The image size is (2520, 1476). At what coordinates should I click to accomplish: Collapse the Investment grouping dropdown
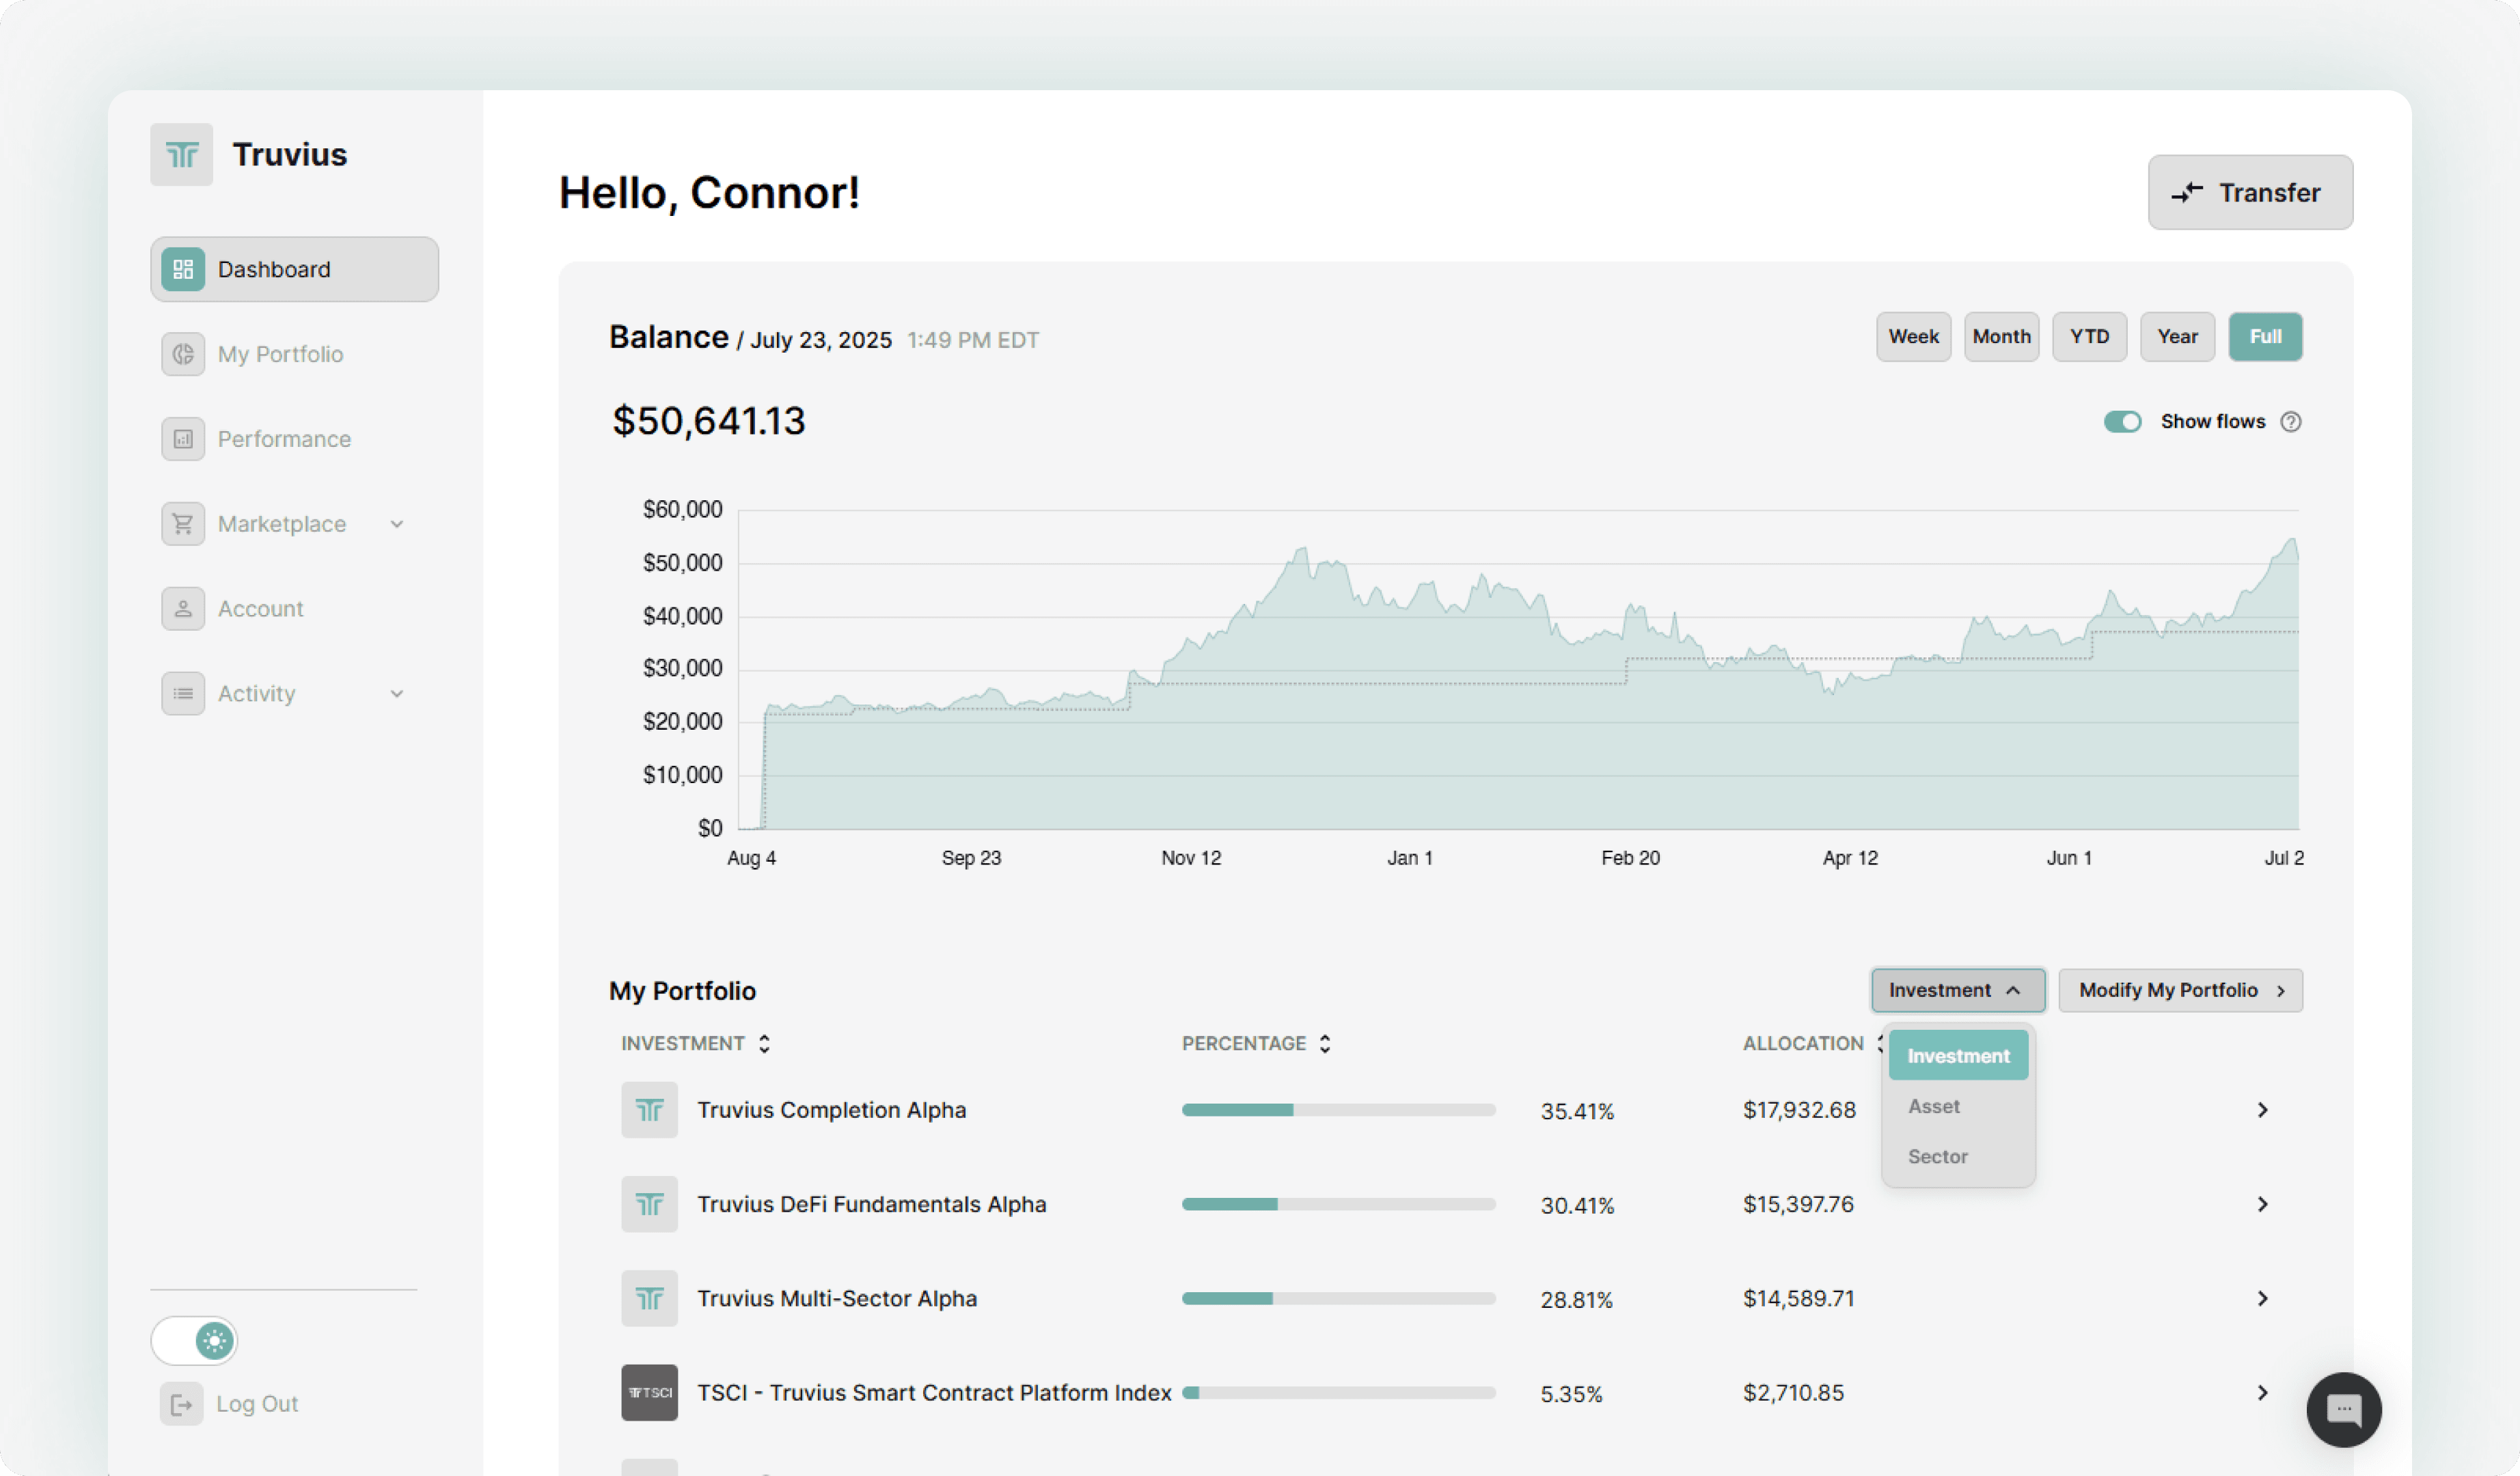[x=1956, y=990]
